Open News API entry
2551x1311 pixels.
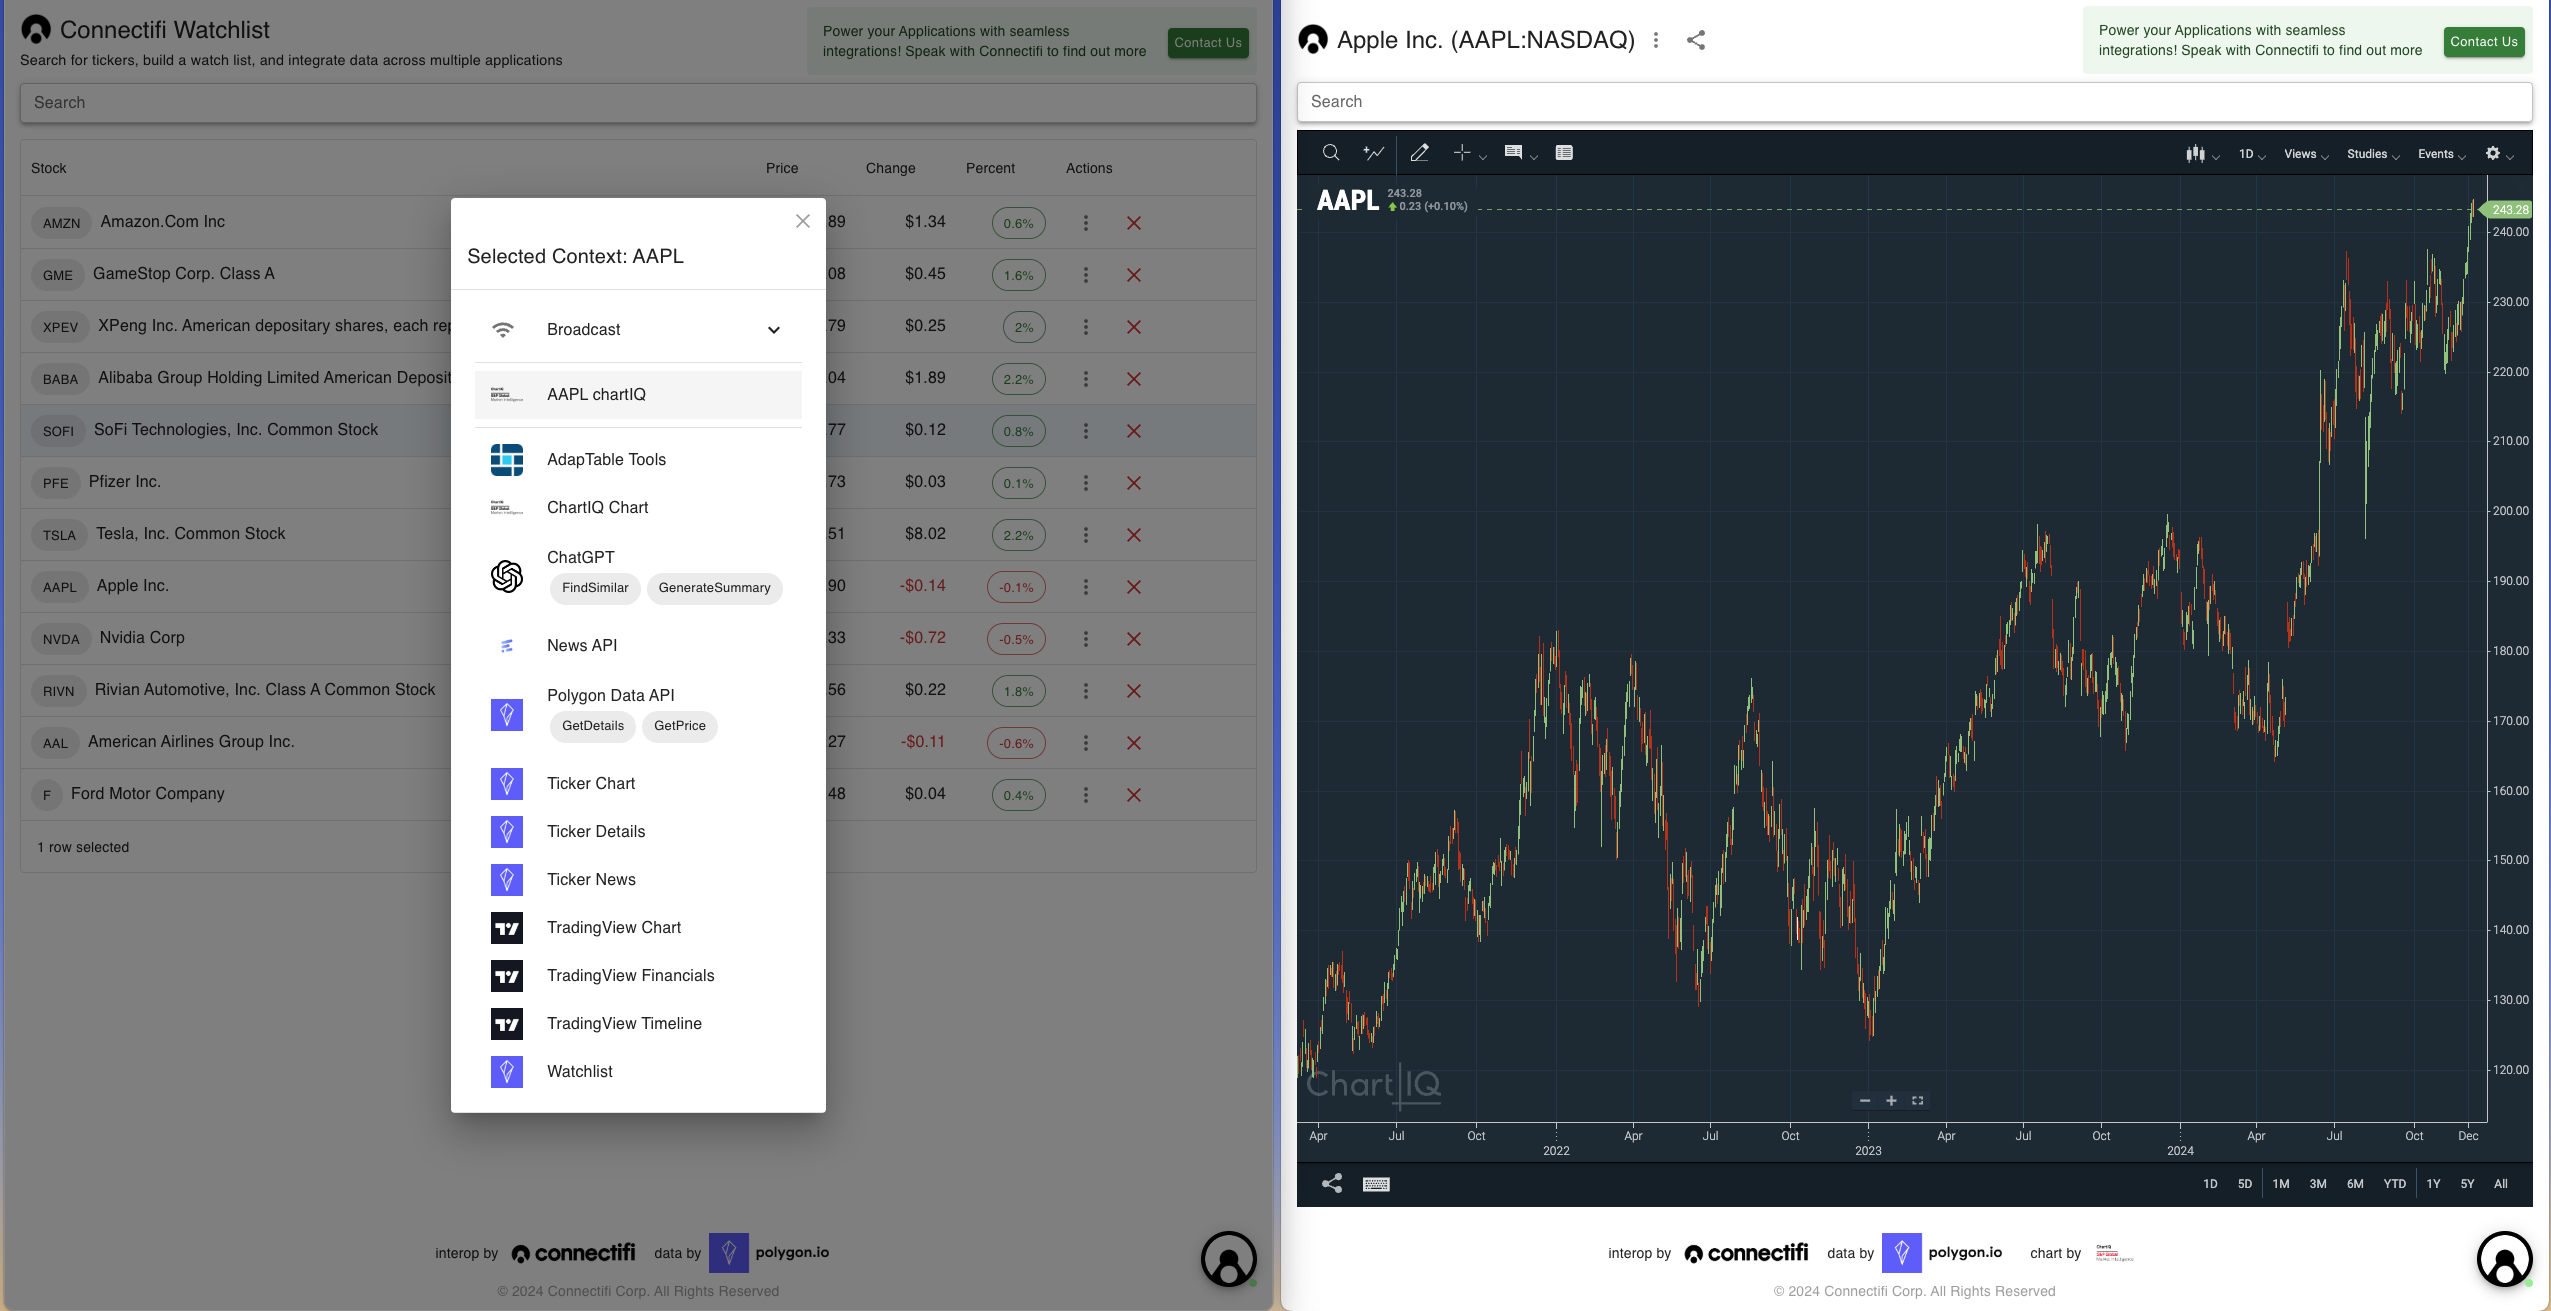point(638,645)
